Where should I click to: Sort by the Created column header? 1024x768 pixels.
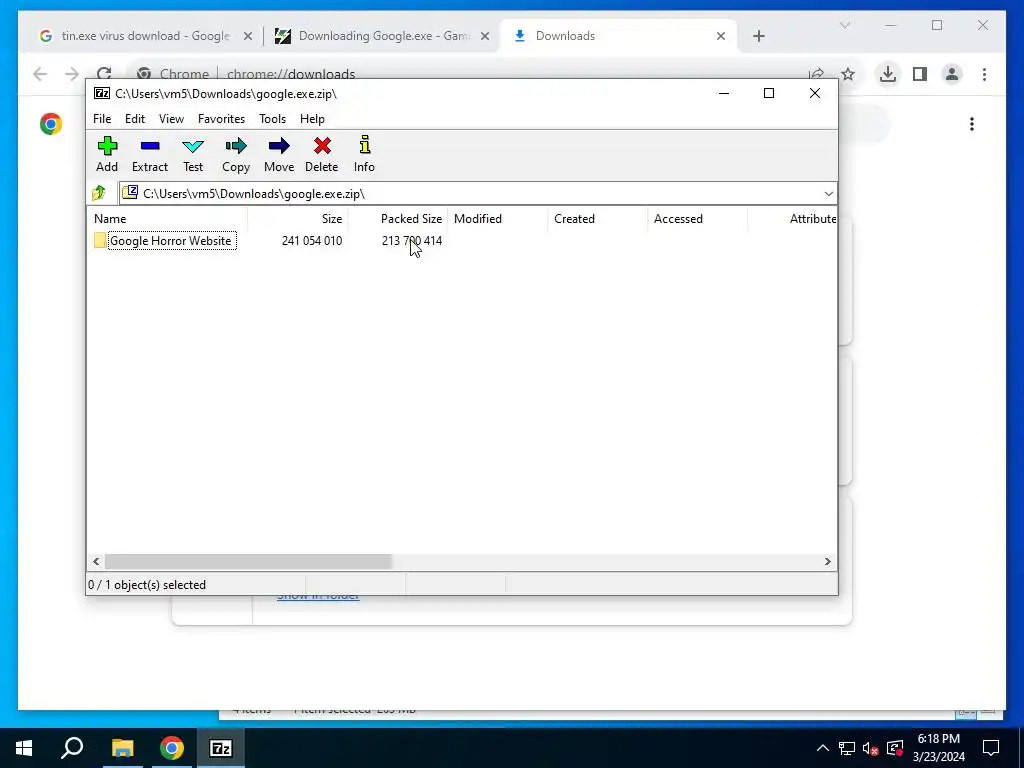tap(598, 219)
